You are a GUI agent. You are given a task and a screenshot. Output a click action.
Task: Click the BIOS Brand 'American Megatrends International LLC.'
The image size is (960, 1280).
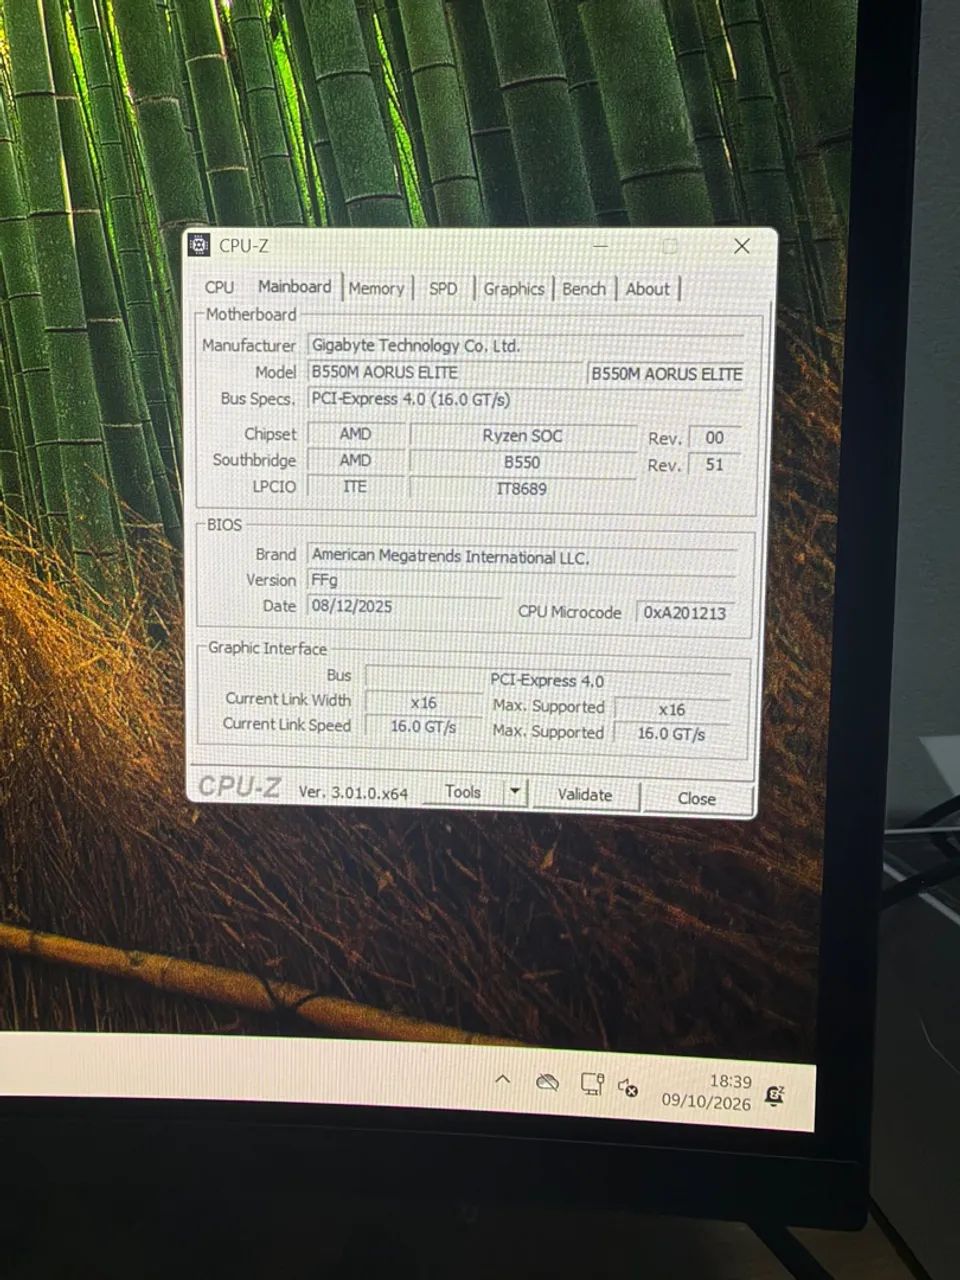(521, 556)
